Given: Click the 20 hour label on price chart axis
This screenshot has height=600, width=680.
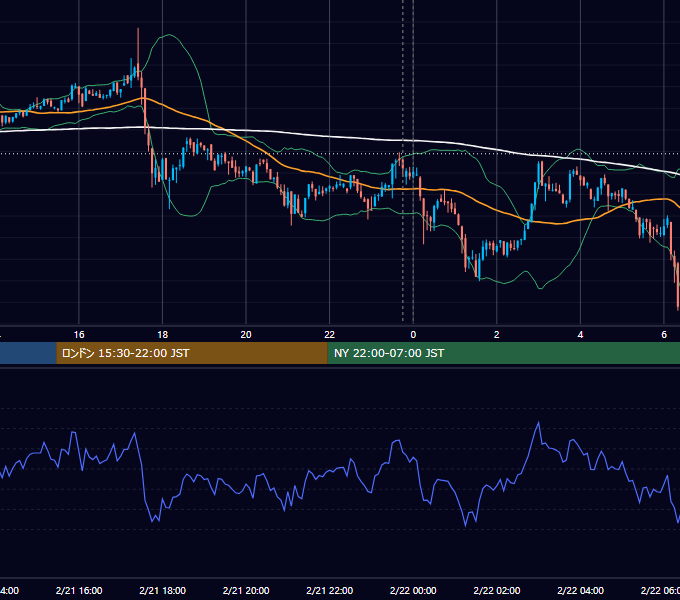Looking at the screenshot, I should click(246, 335).
